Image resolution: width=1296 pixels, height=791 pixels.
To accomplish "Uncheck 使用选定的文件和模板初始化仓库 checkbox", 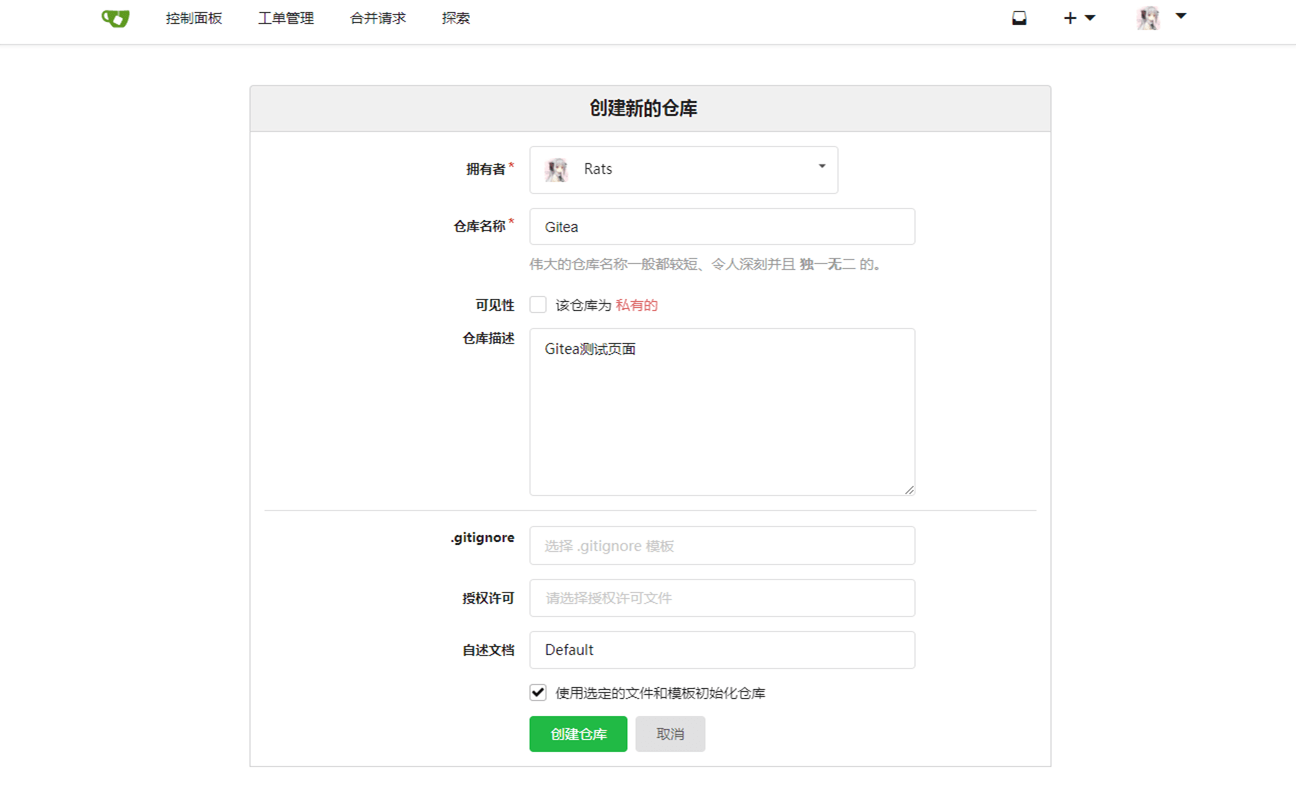I will point(538,692).
